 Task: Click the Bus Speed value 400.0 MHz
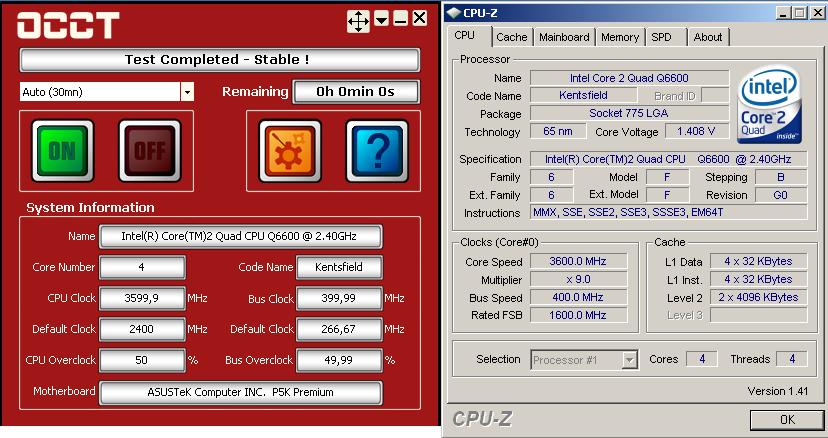pyautogui.click(x=579, y=297)
